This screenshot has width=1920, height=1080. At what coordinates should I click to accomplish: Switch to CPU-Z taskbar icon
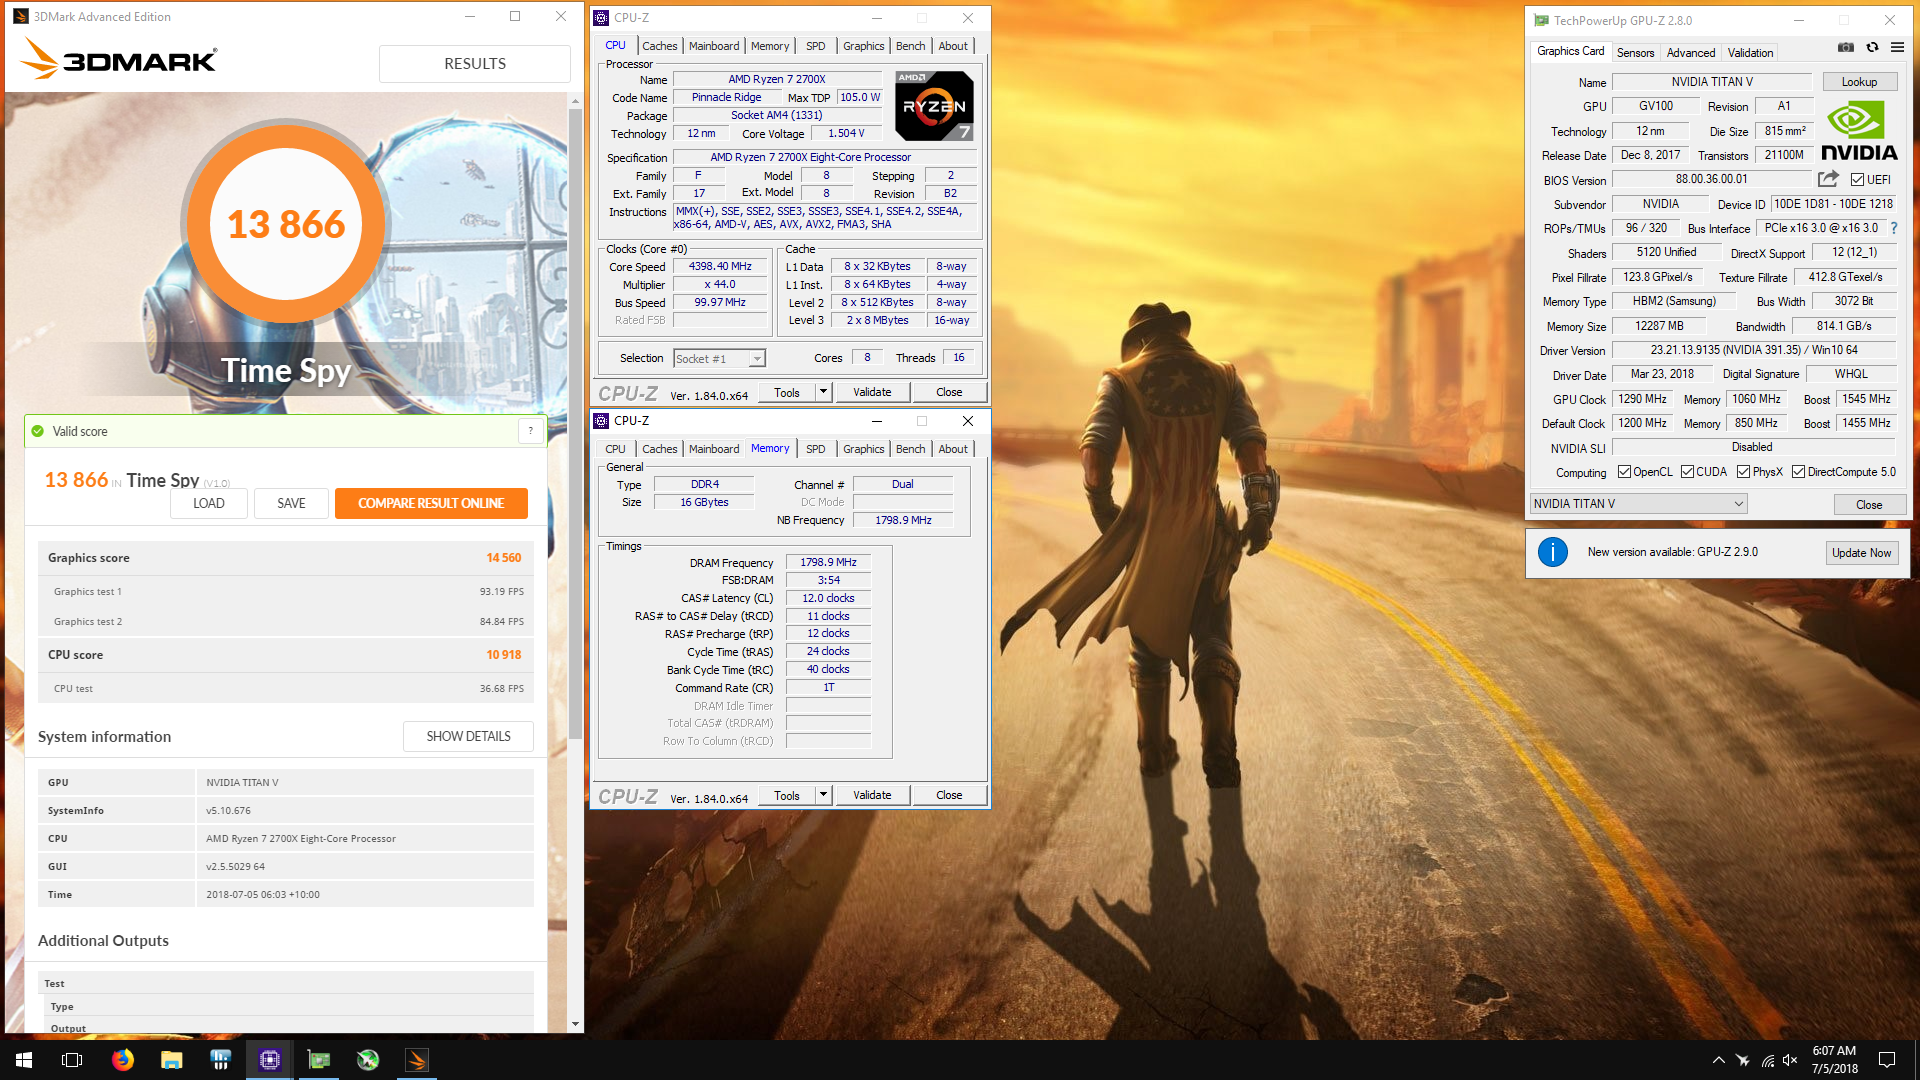coord(269,1060)
